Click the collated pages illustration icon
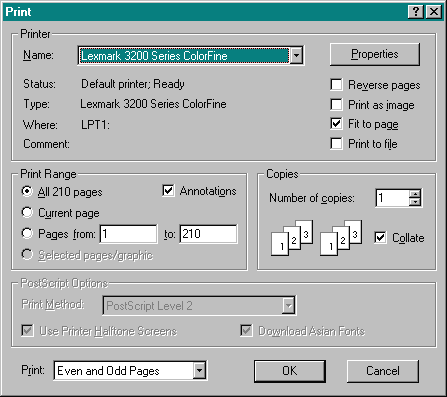 coord(316,238)
